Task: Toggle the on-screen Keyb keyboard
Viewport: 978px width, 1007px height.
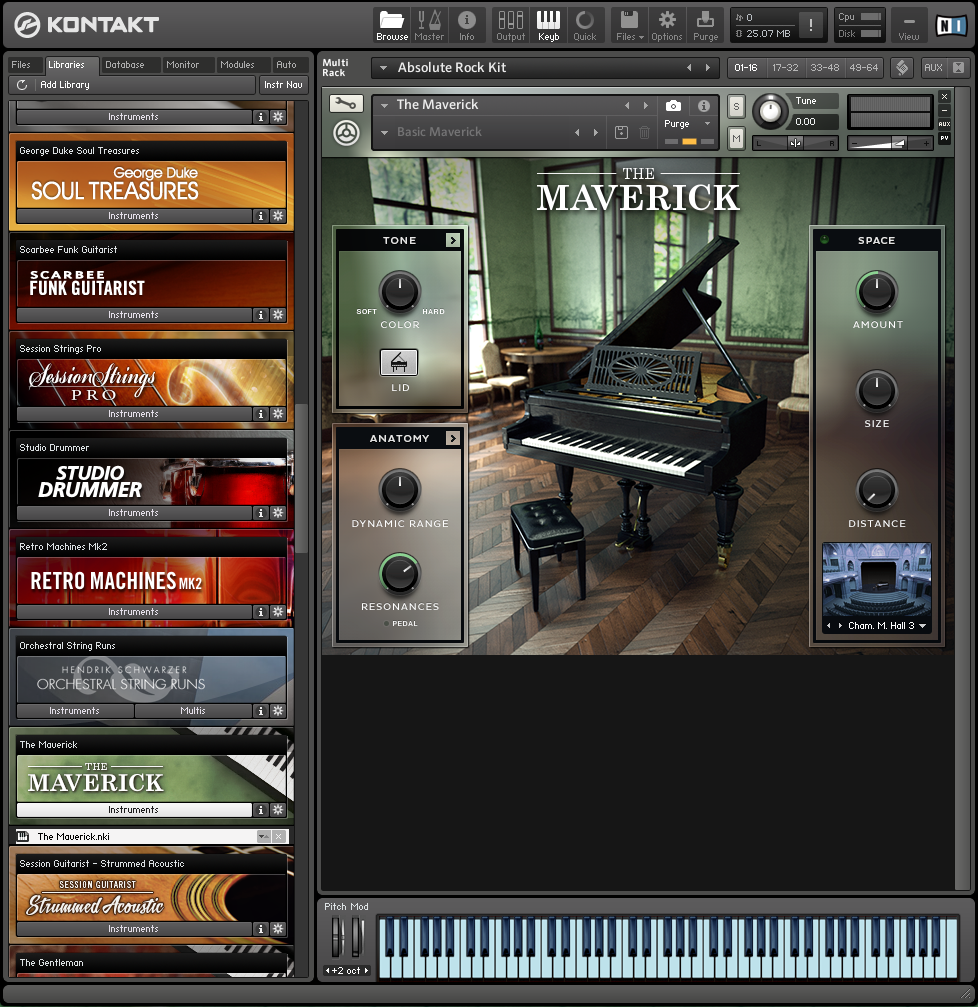Action: [548, 26]
